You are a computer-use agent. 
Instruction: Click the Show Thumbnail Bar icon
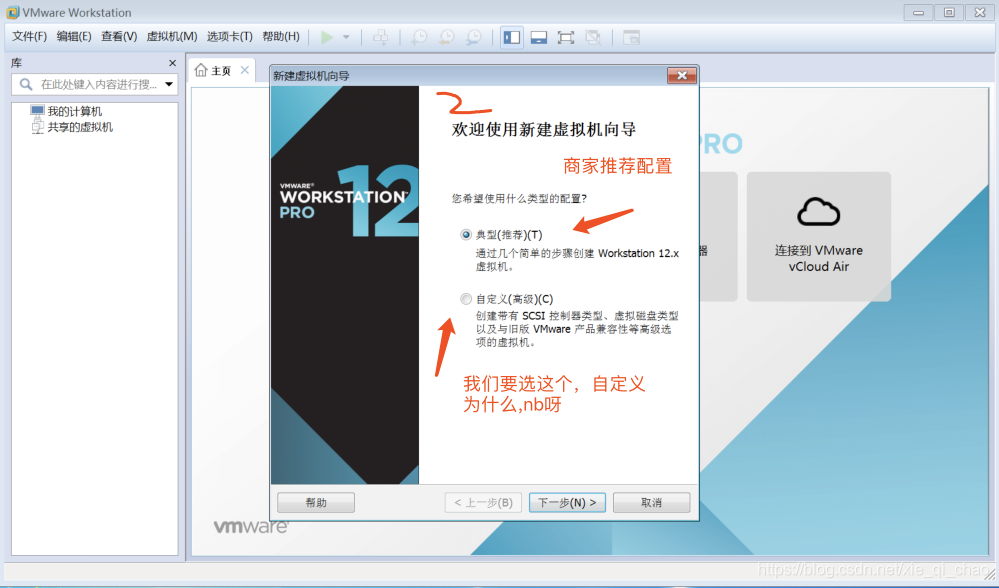click(538, 37)
